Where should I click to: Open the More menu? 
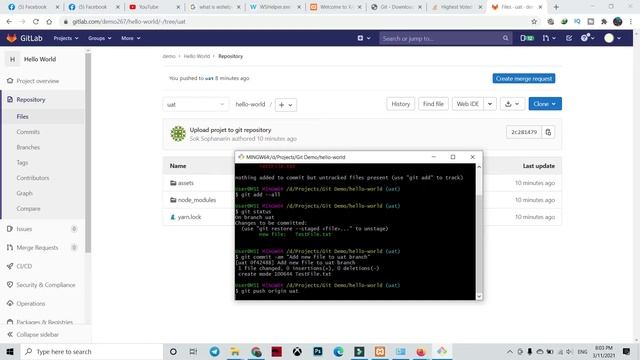click(130, 38)
